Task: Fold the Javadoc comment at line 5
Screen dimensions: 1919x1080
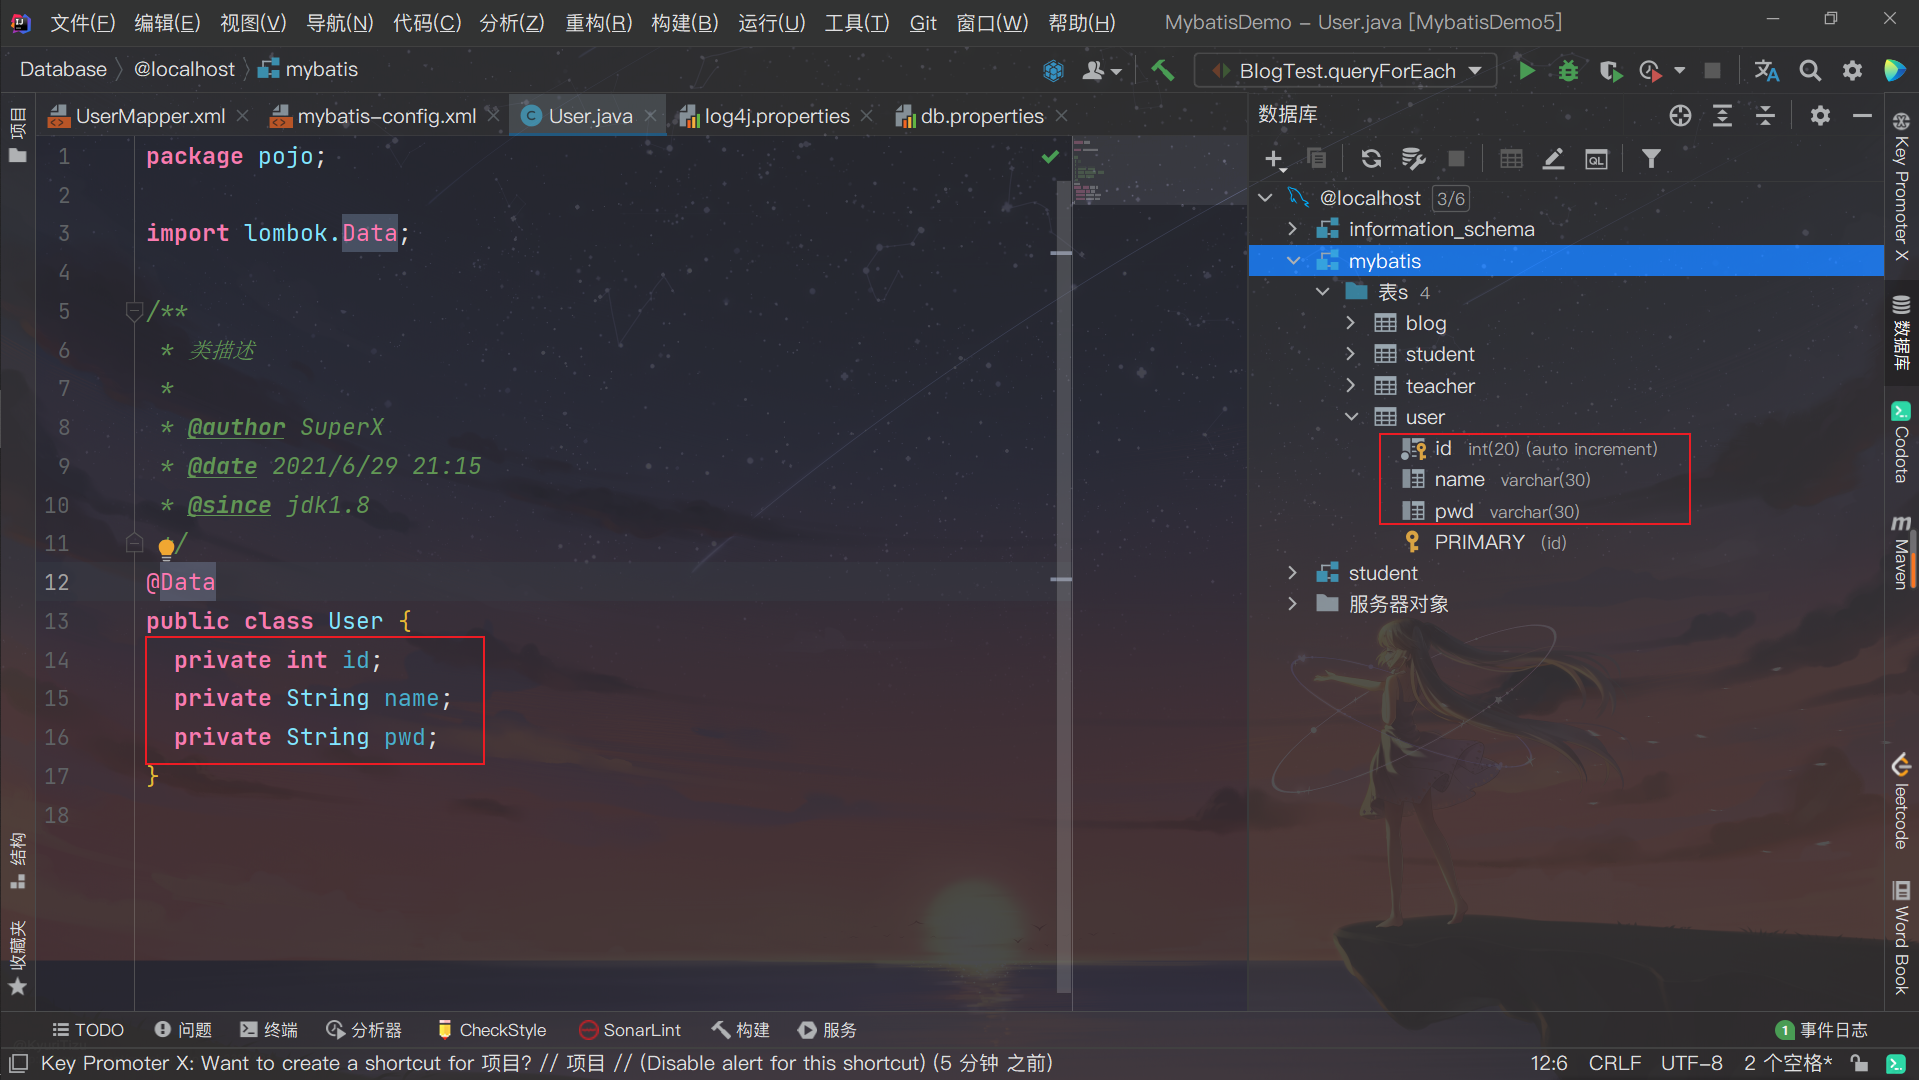Action: tap(134, 311)
